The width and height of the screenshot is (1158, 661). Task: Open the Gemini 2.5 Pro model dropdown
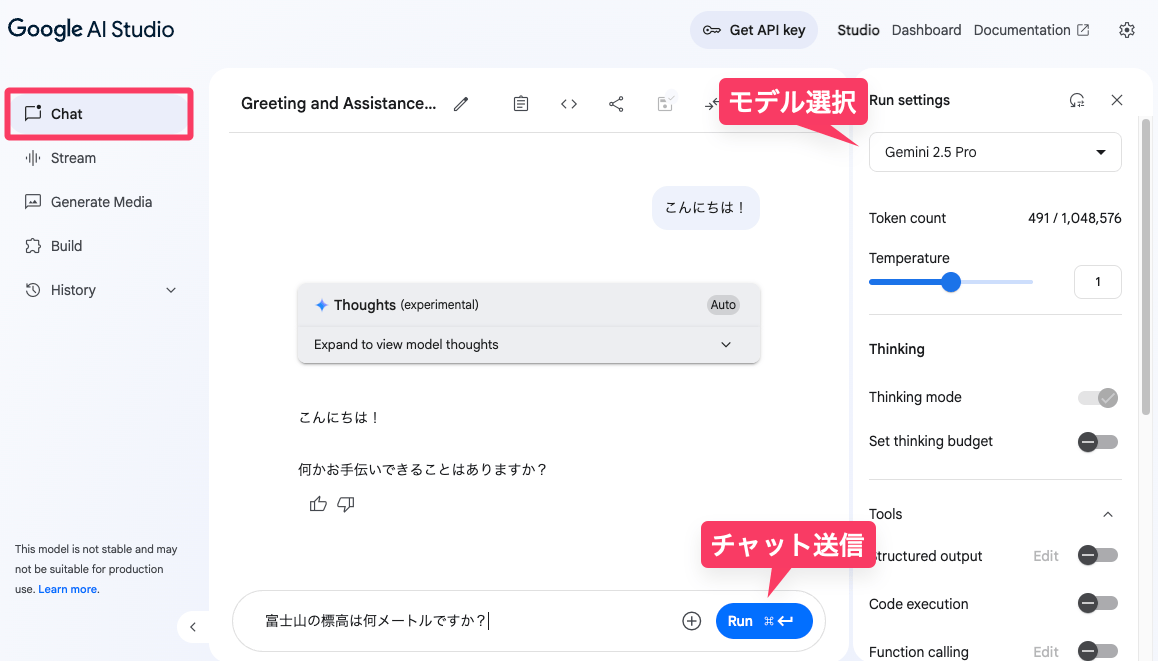[x=994, y=153]
